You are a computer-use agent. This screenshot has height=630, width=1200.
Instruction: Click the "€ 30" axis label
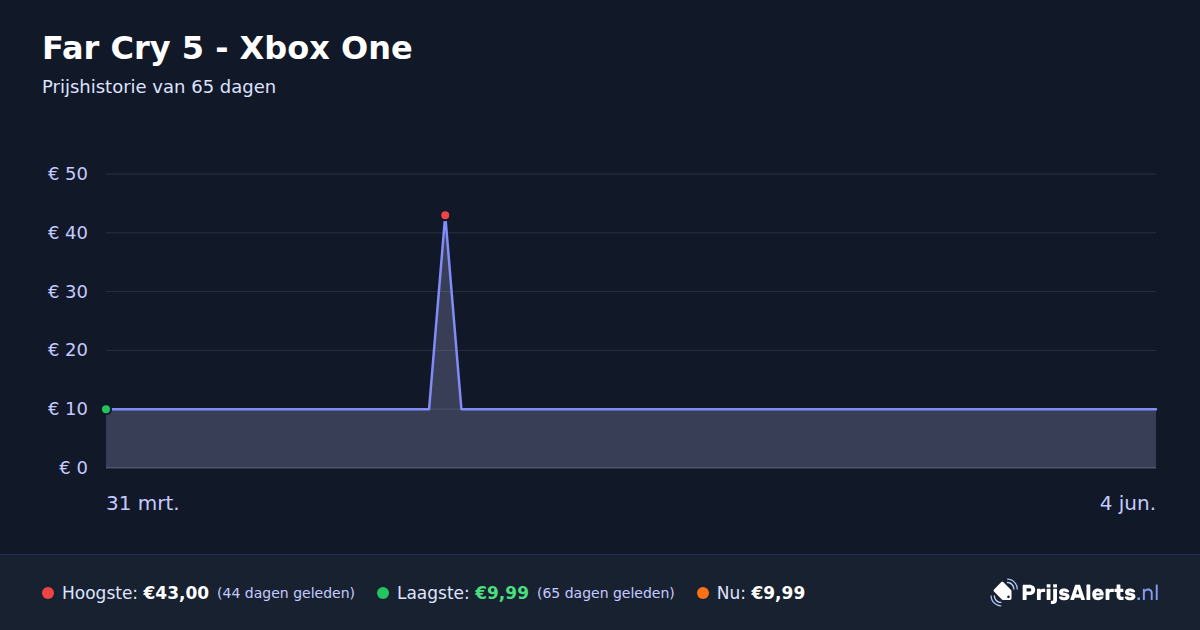point(68,292)
